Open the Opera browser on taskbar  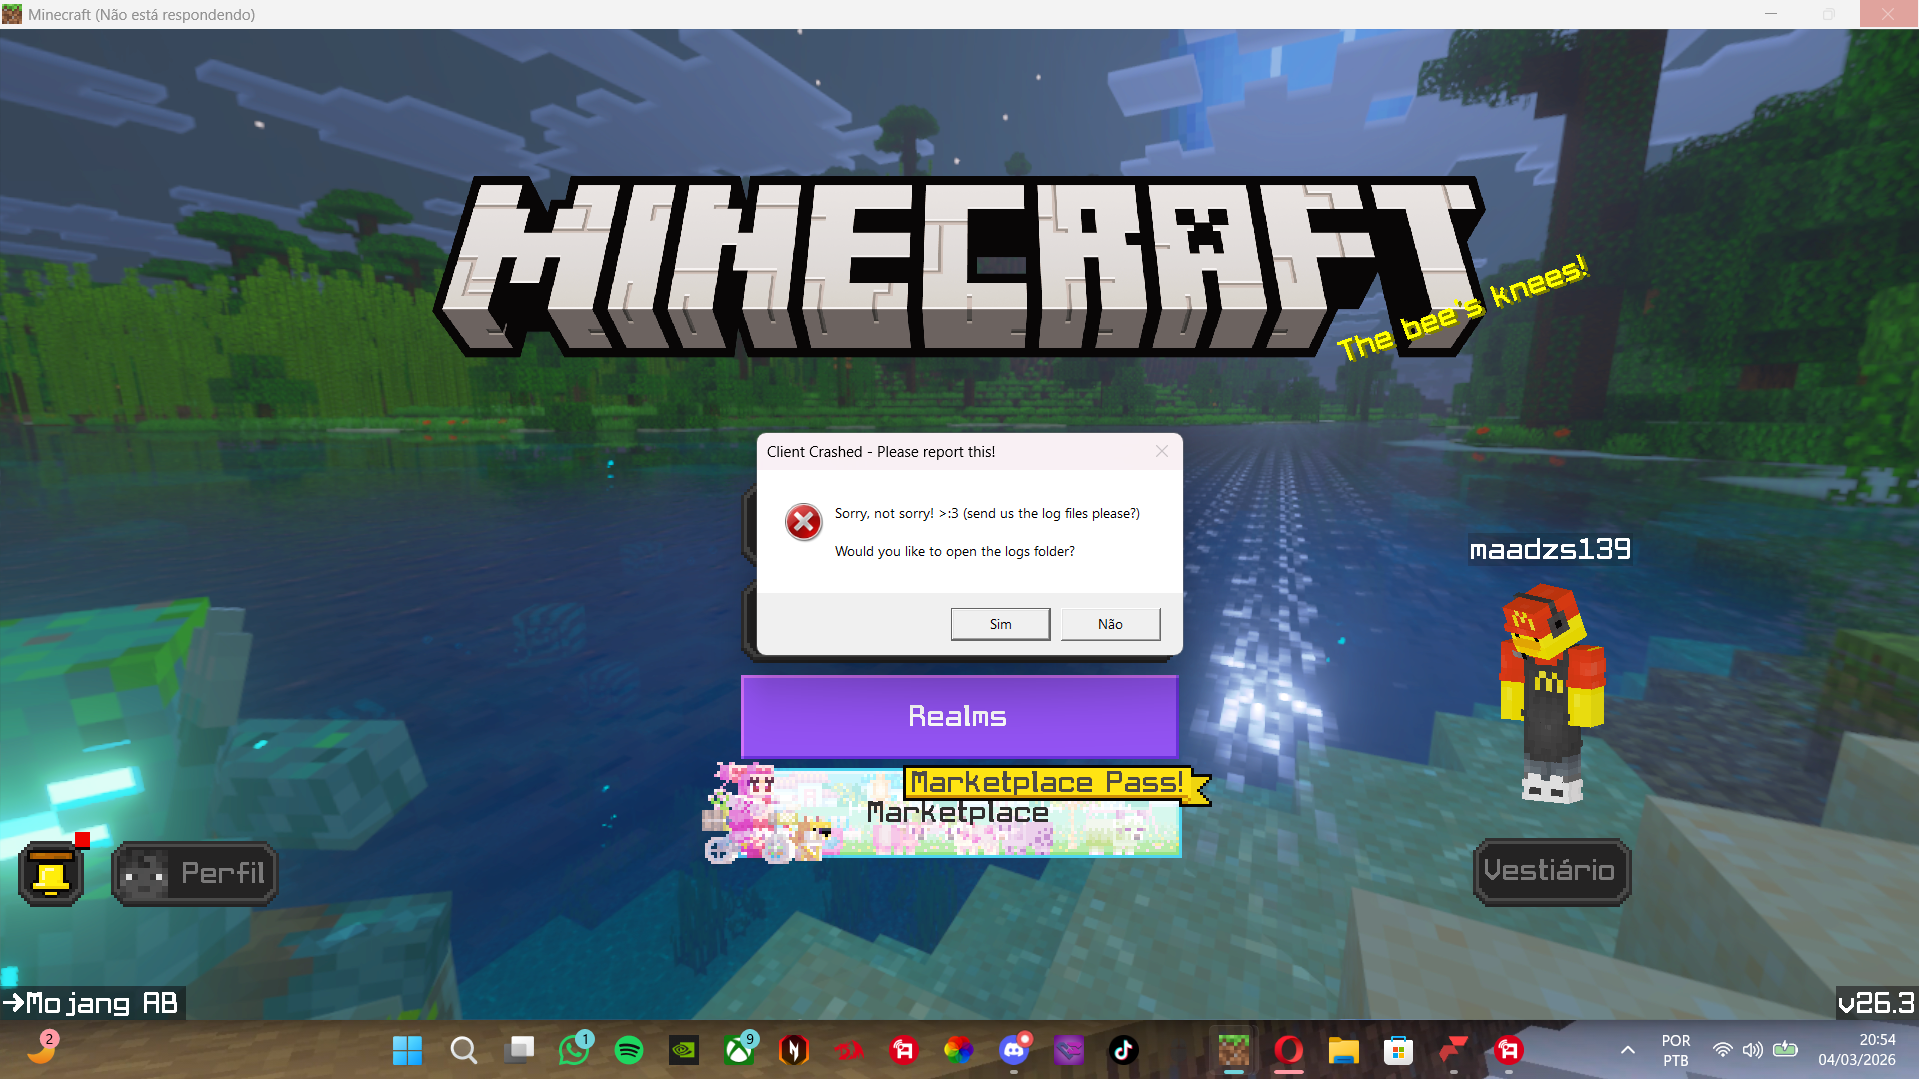1289,1050
